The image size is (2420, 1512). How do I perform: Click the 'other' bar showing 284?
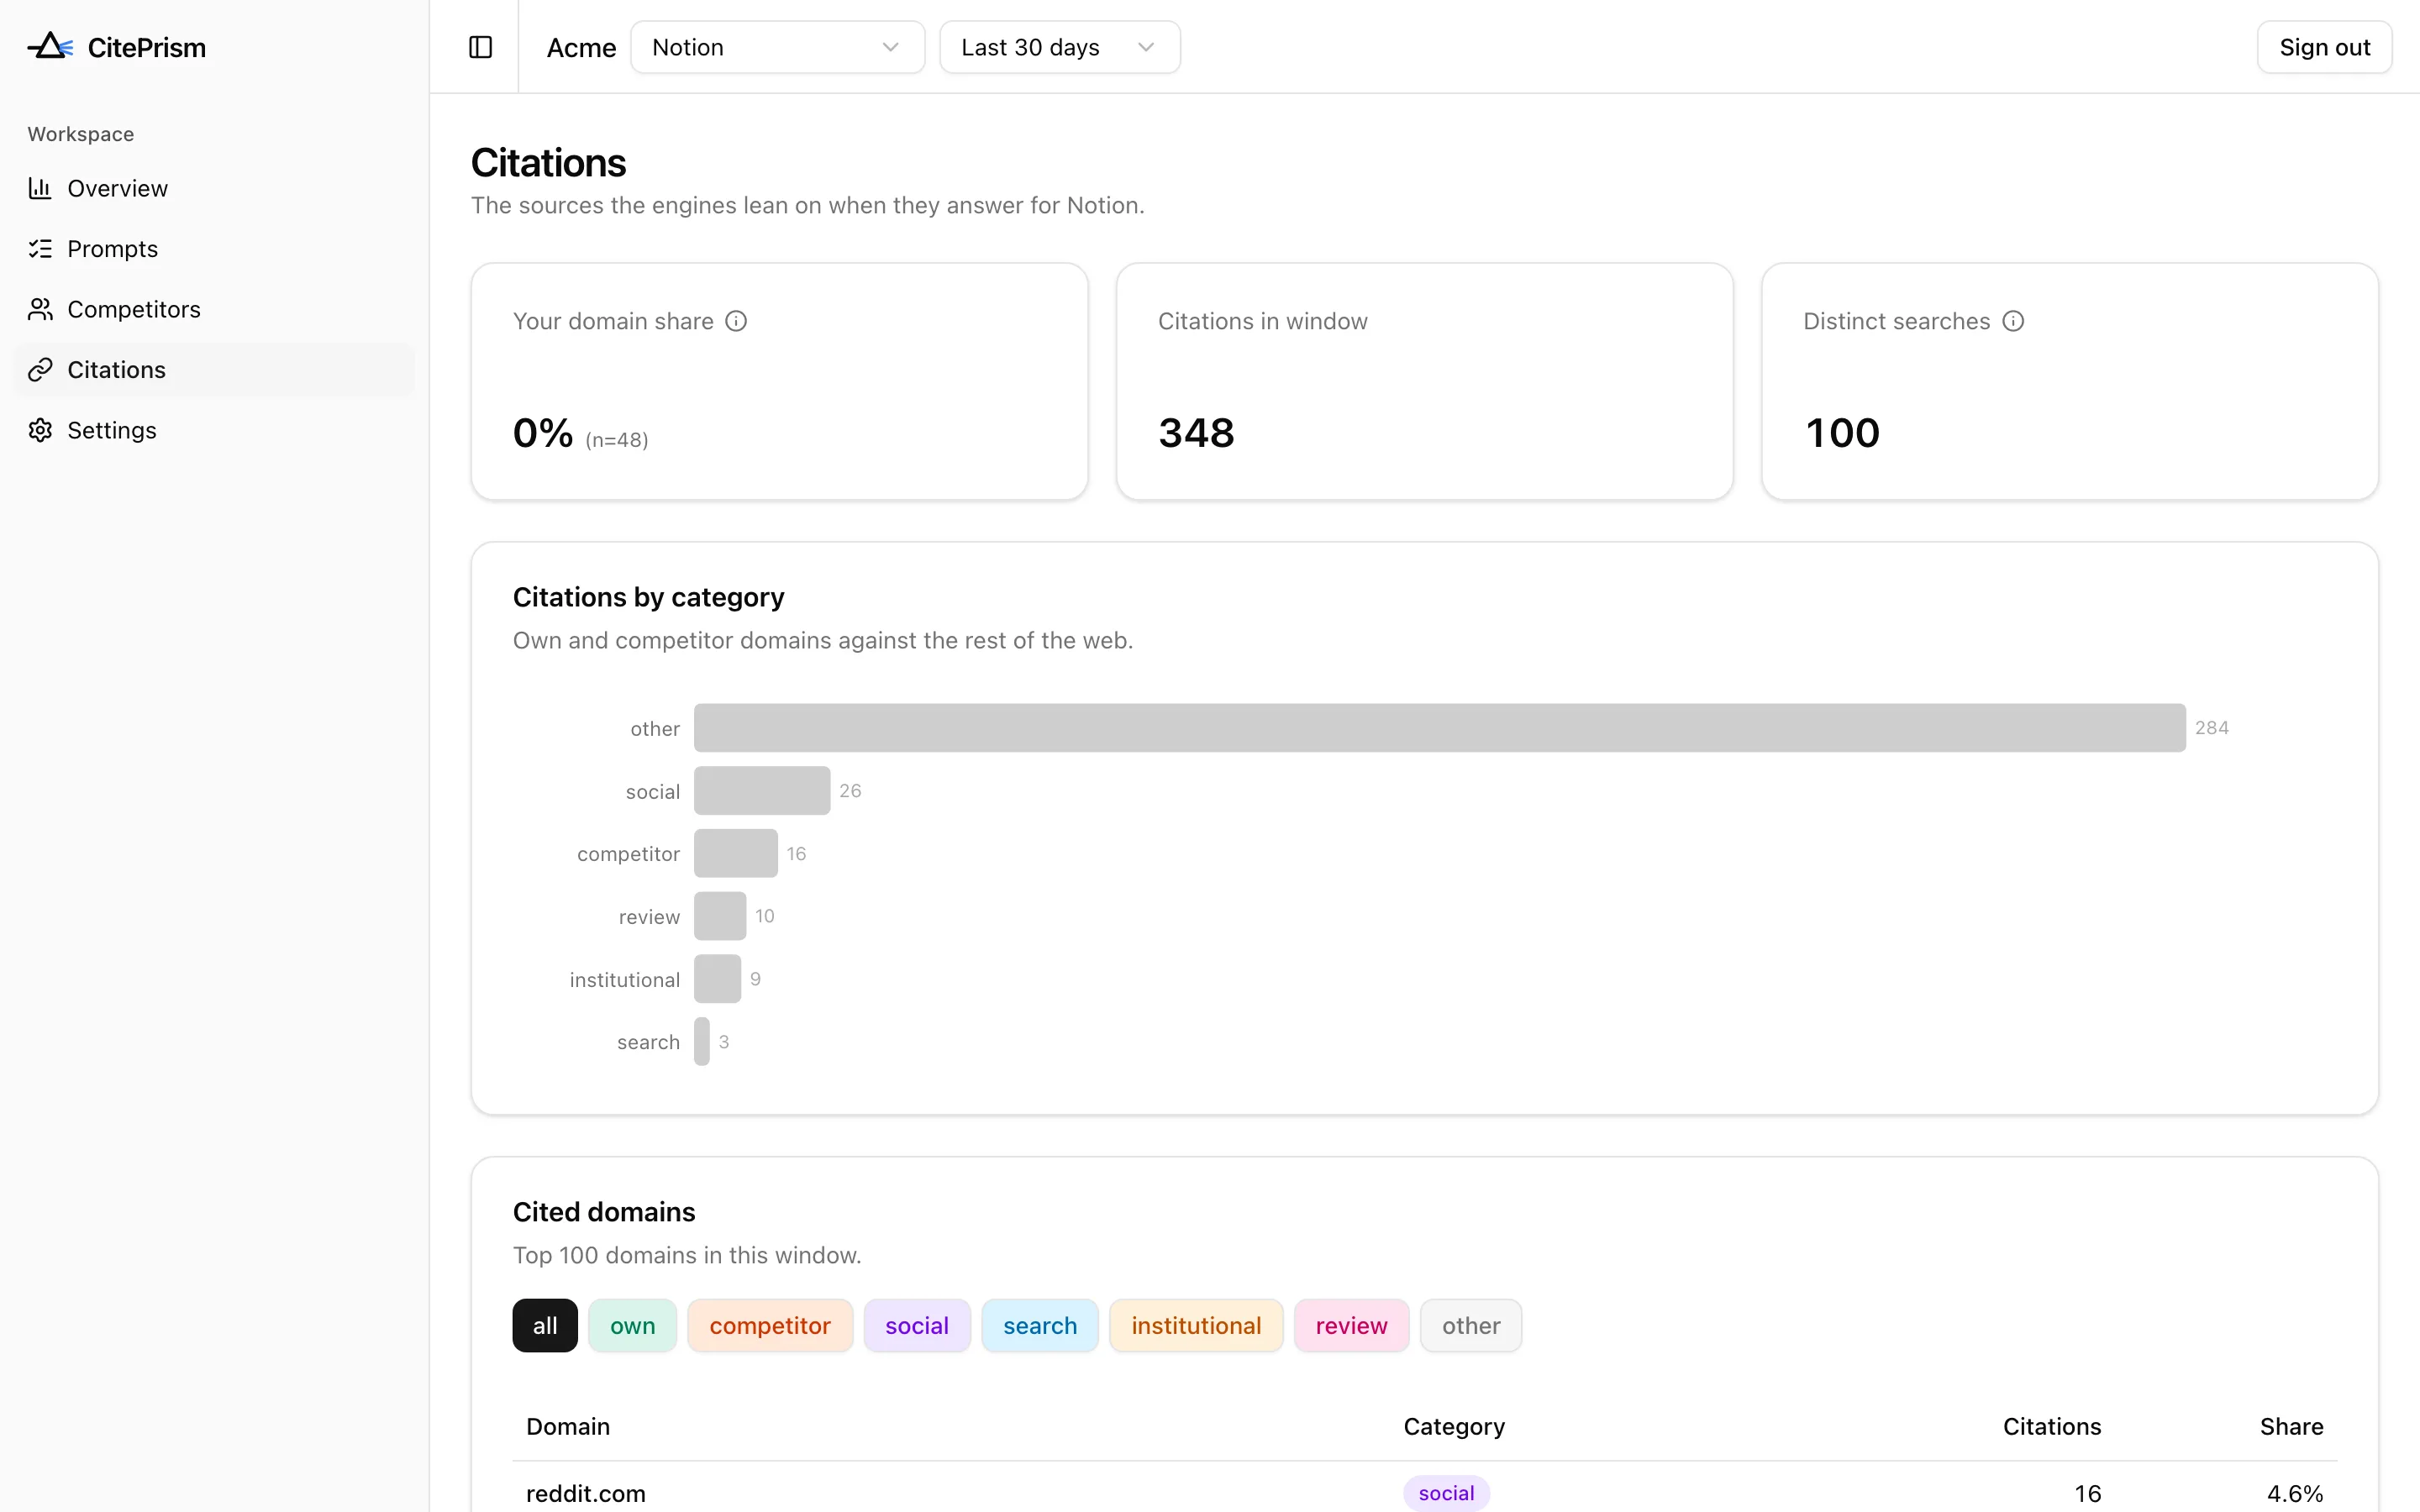[1440, 728]
